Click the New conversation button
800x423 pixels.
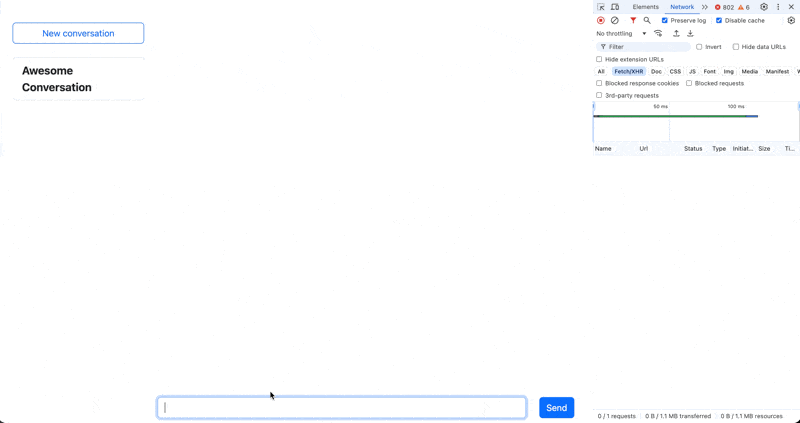click(78, 33)
